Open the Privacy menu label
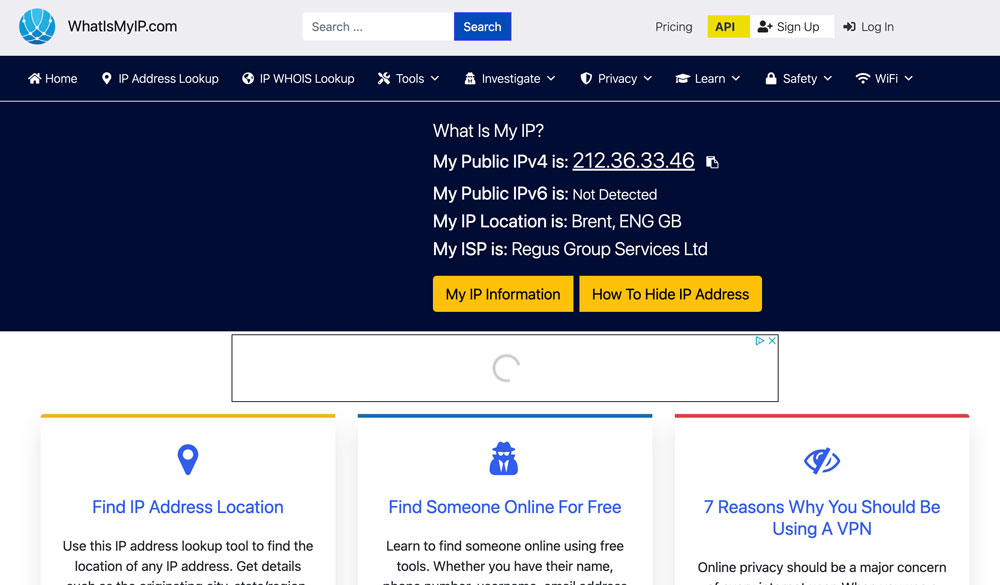Screen dimensions: 1000x585 click(x=617, y=78)
